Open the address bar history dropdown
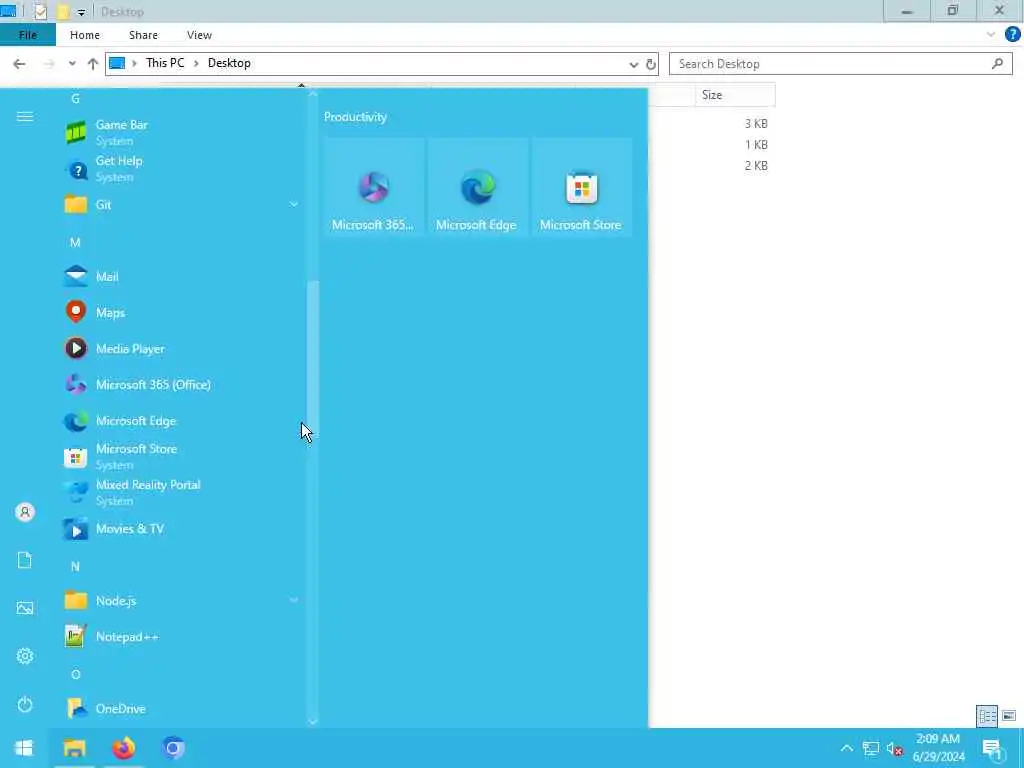The image size is (1024, 768). [x=633, y=64]
